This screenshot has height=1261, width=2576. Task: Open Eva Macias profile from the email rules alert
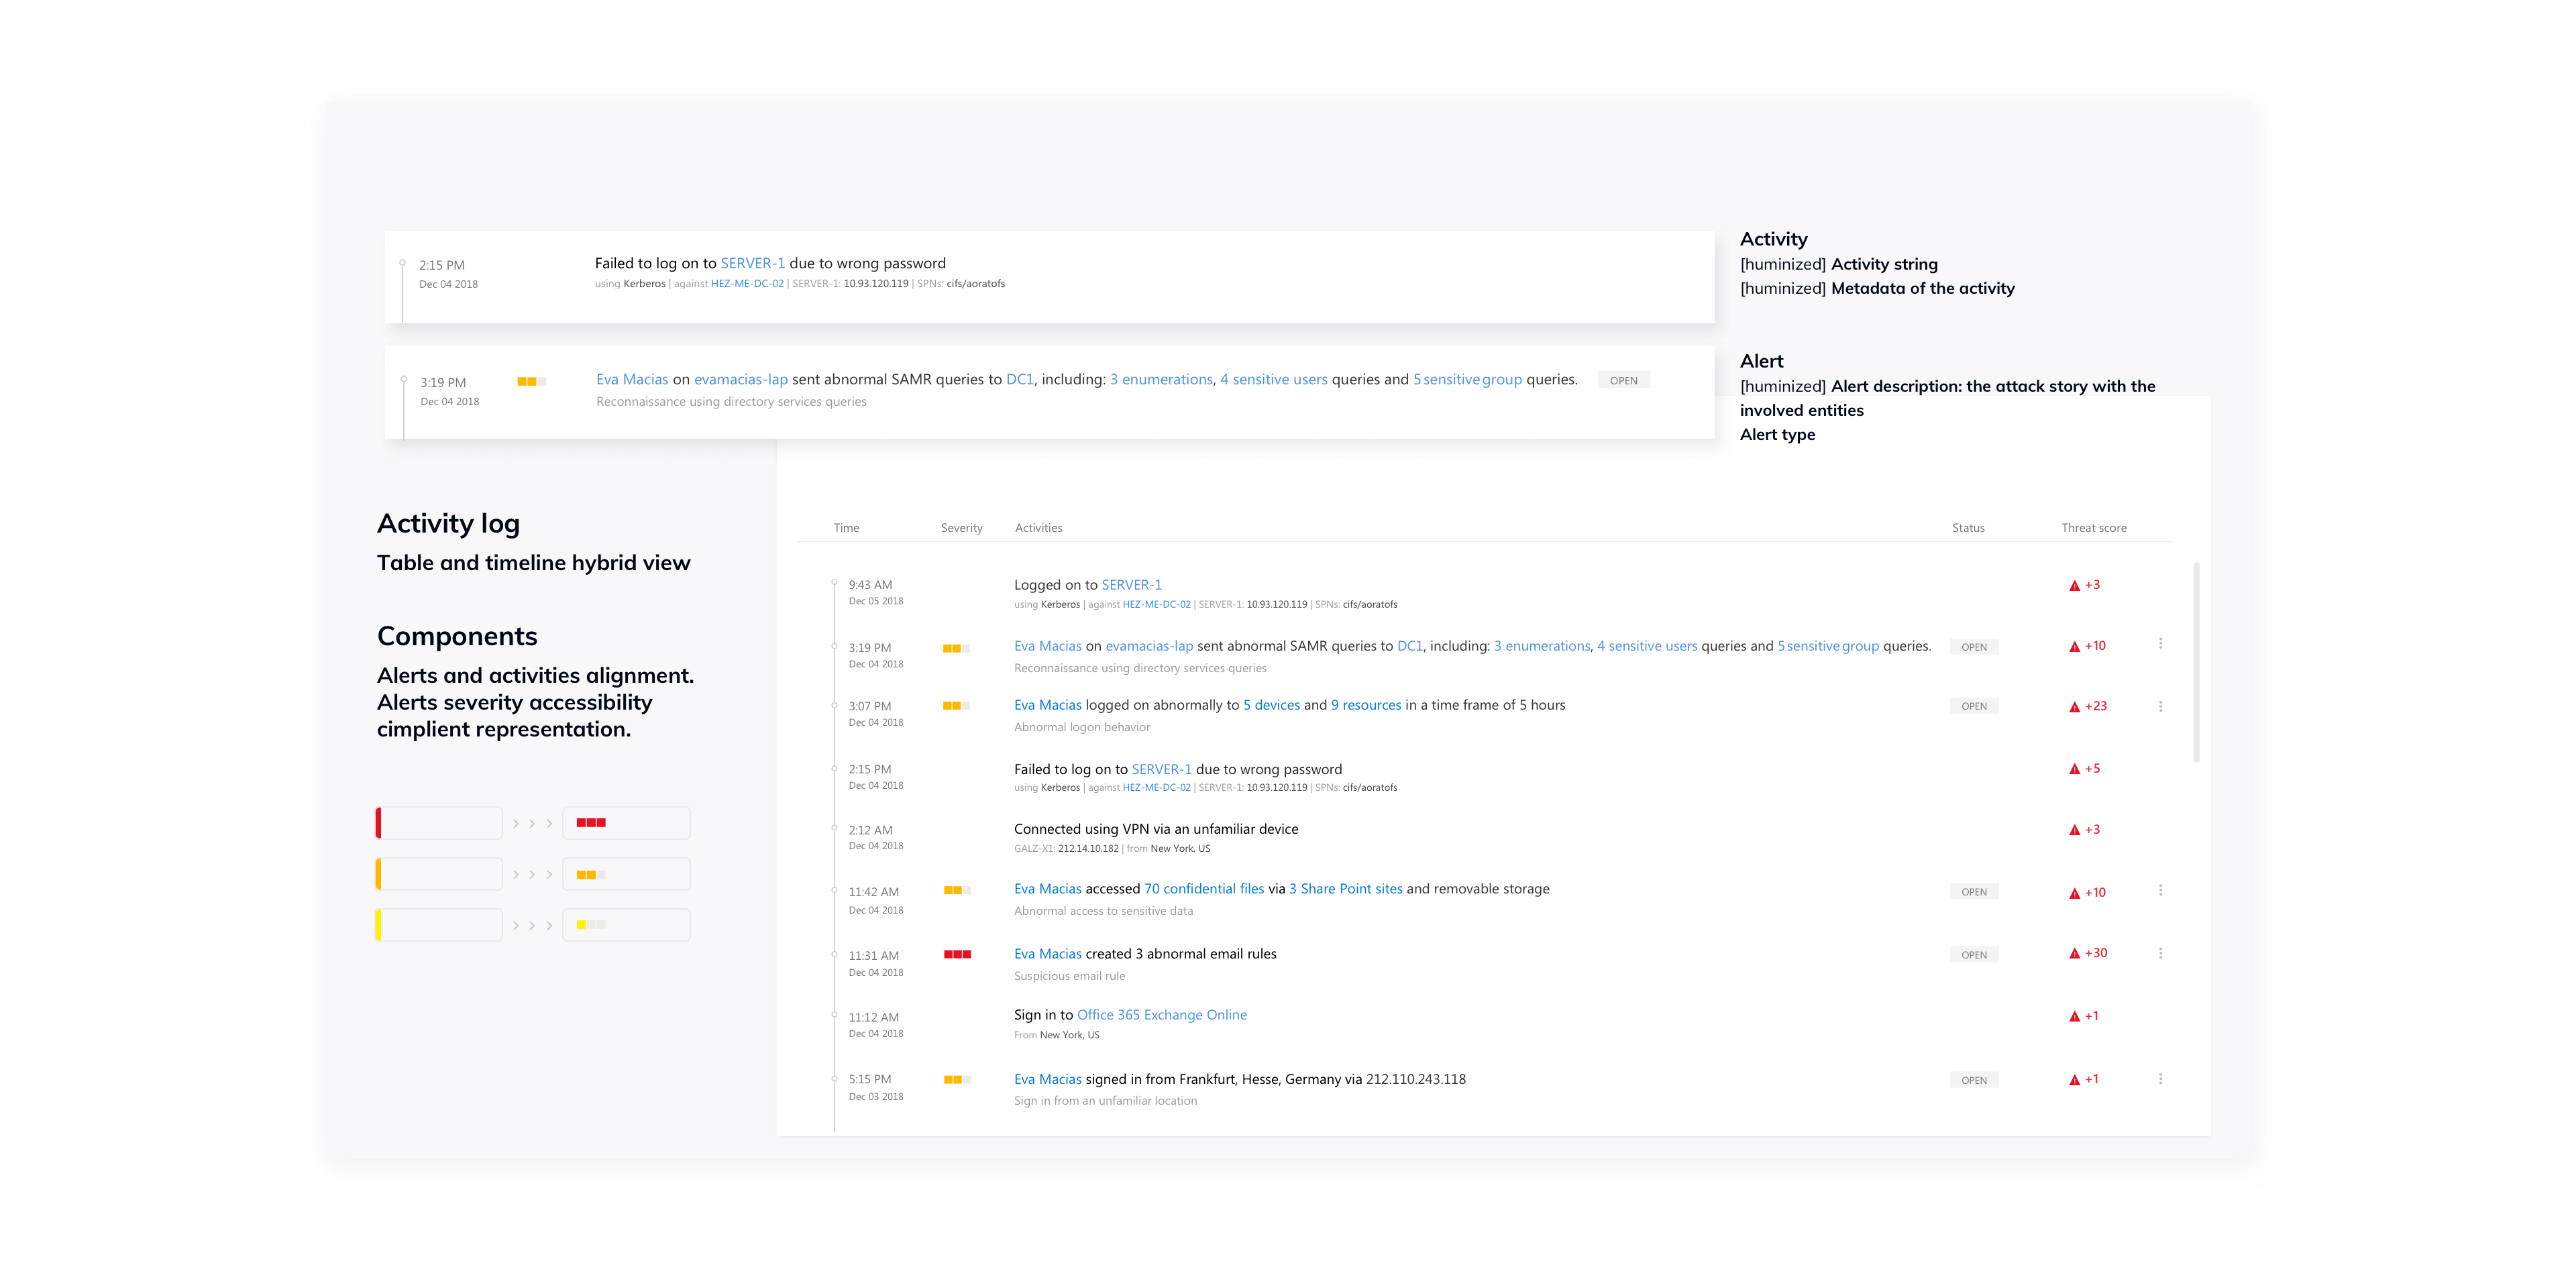(x=1047, y=953)
